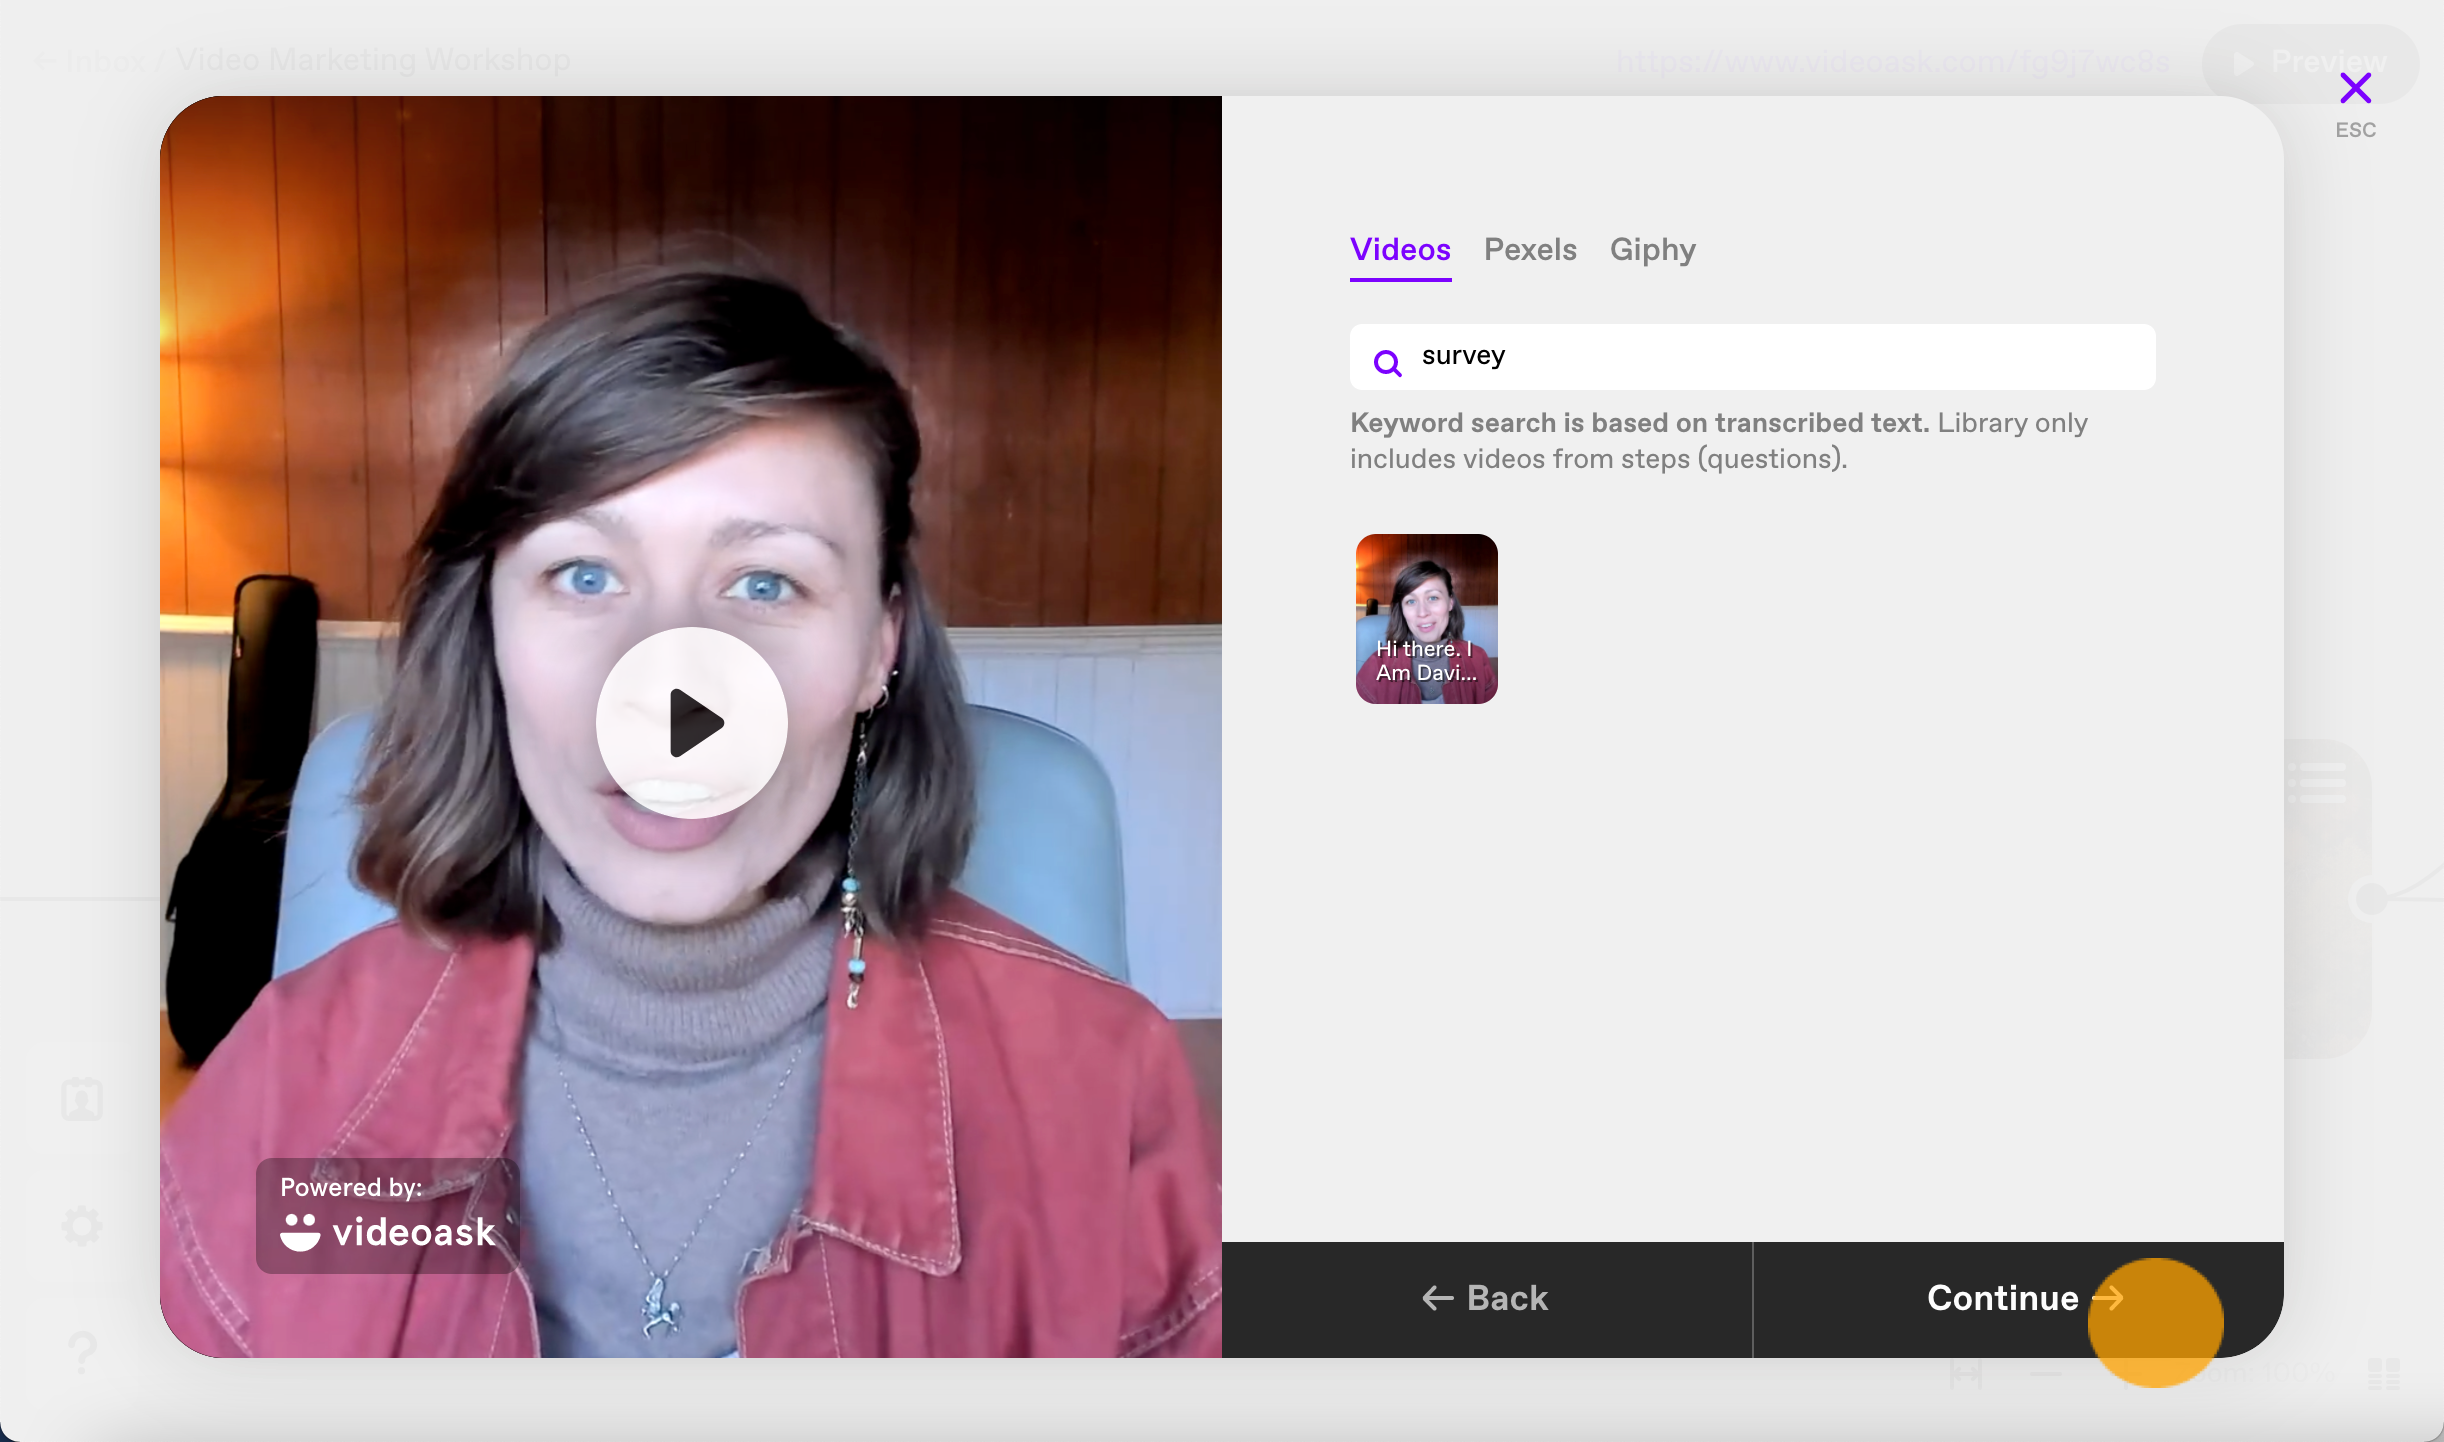2444x1442 pixels.
Task: Click the Continue button
Action: pos(2018,1299)
